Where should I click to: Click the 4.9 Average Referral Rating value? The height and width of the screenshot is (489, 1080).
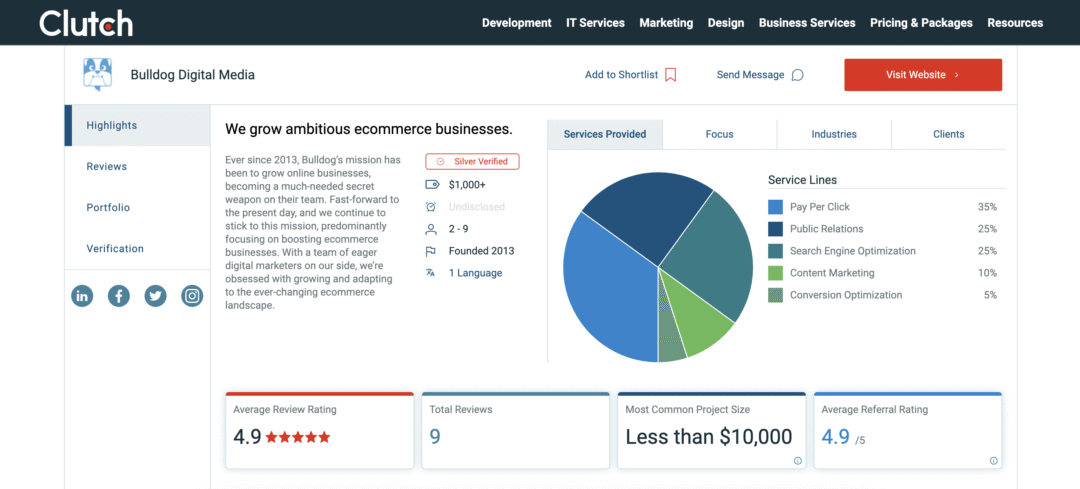[835, 437]
